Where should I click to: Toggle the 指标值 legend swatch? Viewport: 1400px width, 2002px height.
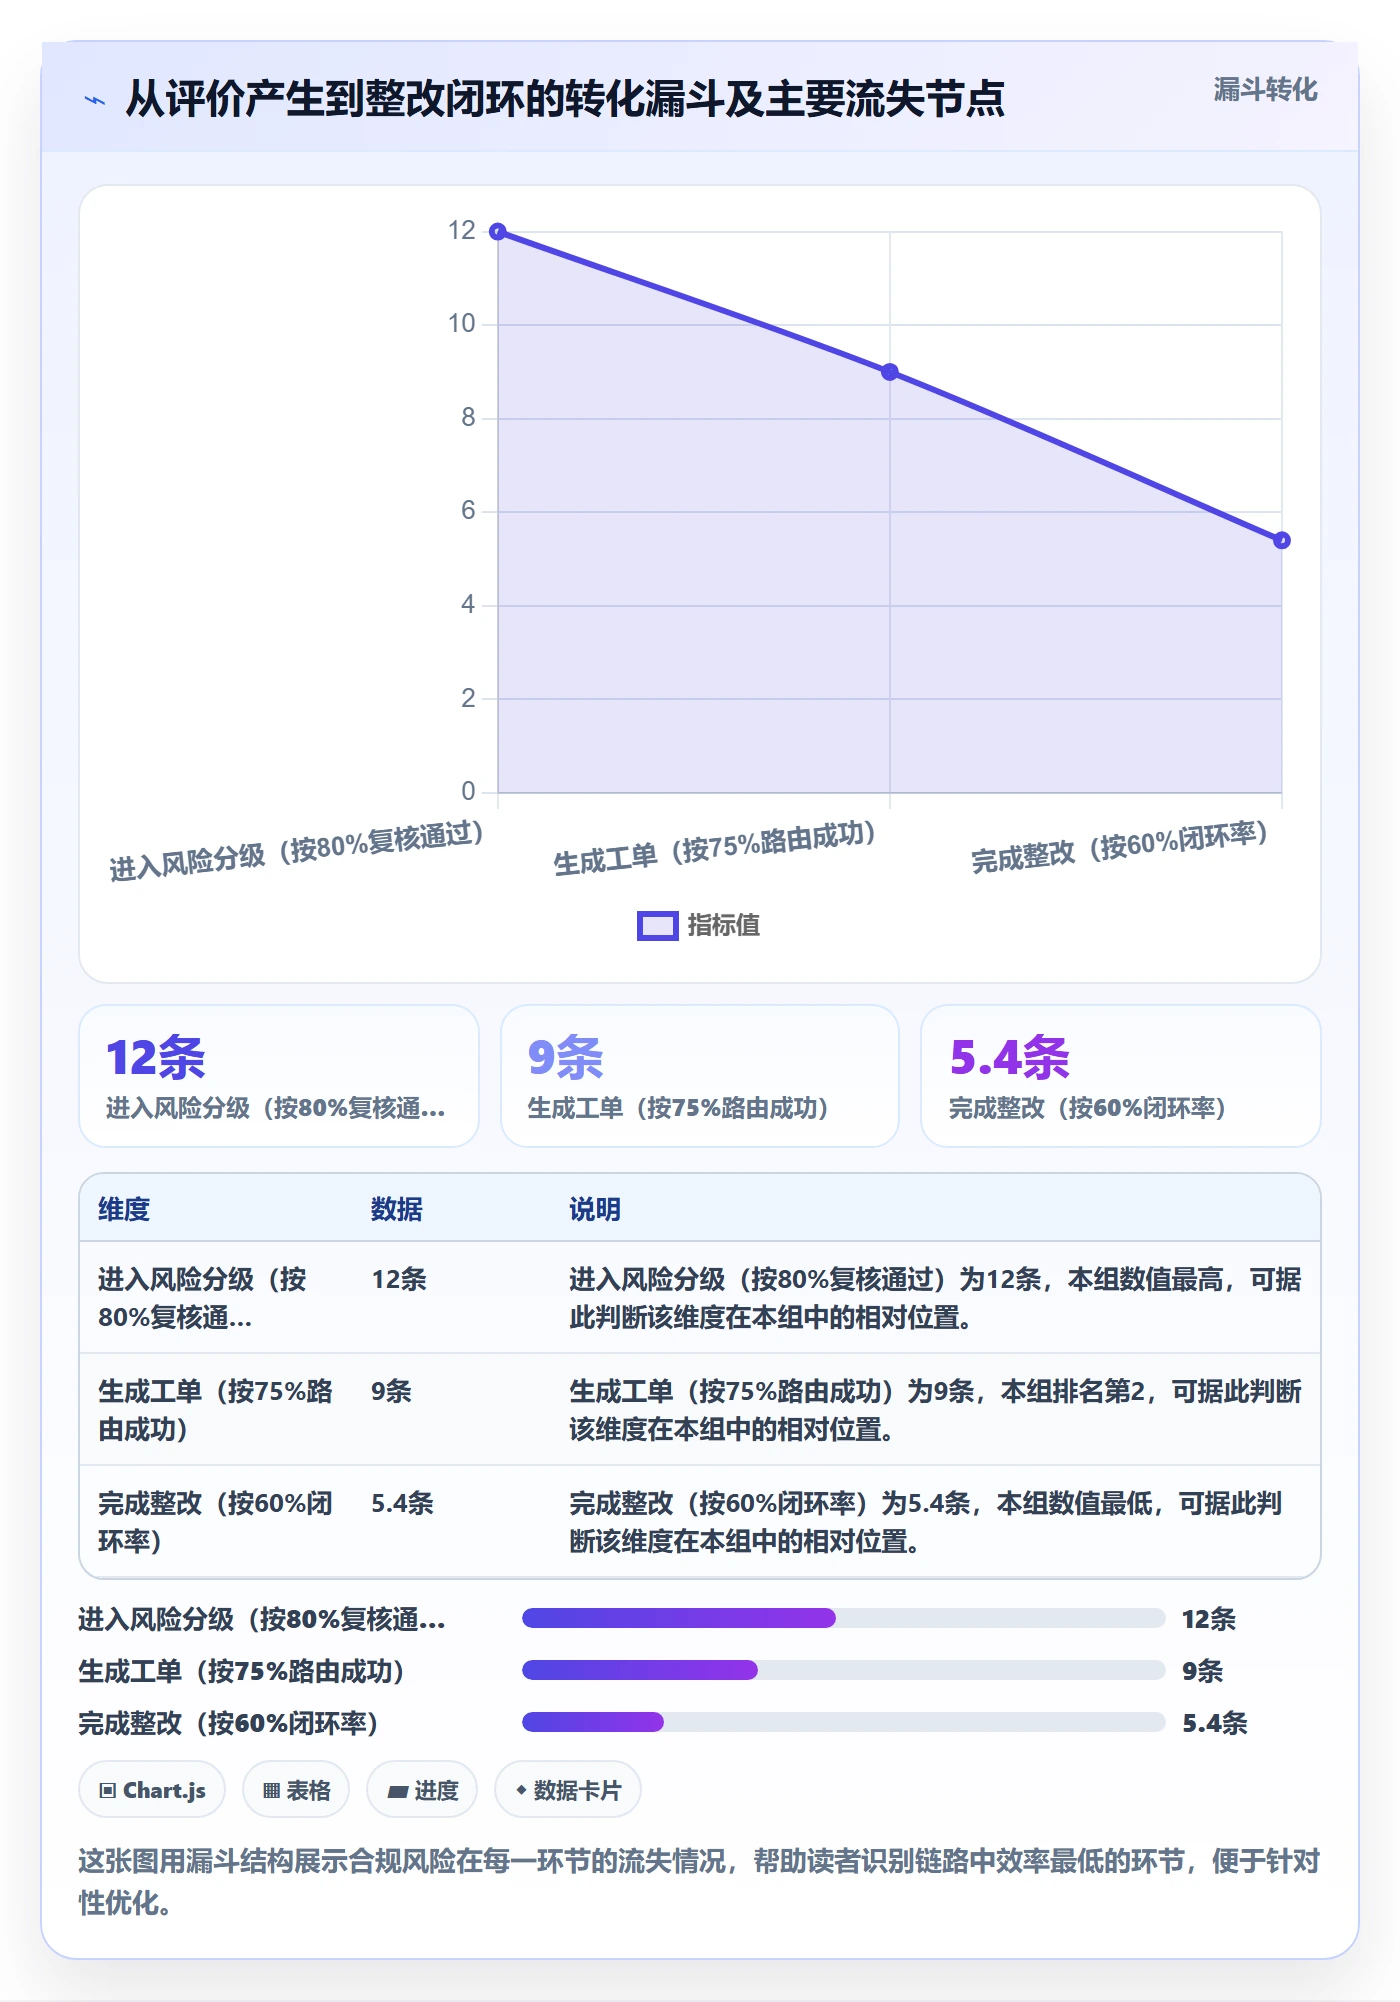[657, 926]
